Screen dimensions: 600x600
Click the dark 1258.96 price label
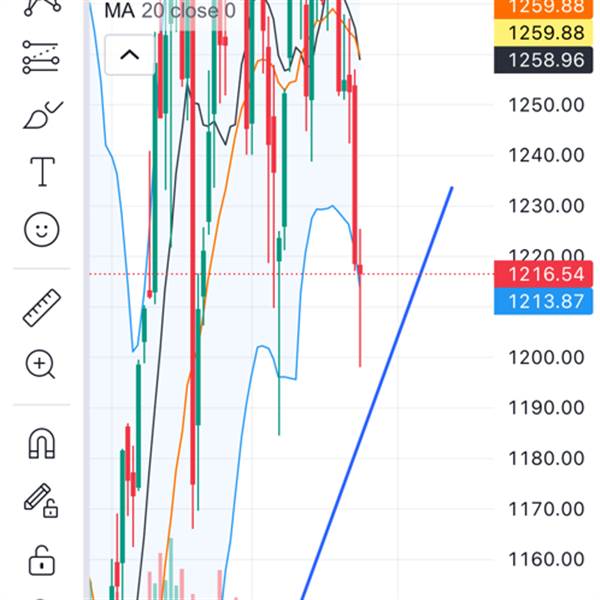click(543, 60)
